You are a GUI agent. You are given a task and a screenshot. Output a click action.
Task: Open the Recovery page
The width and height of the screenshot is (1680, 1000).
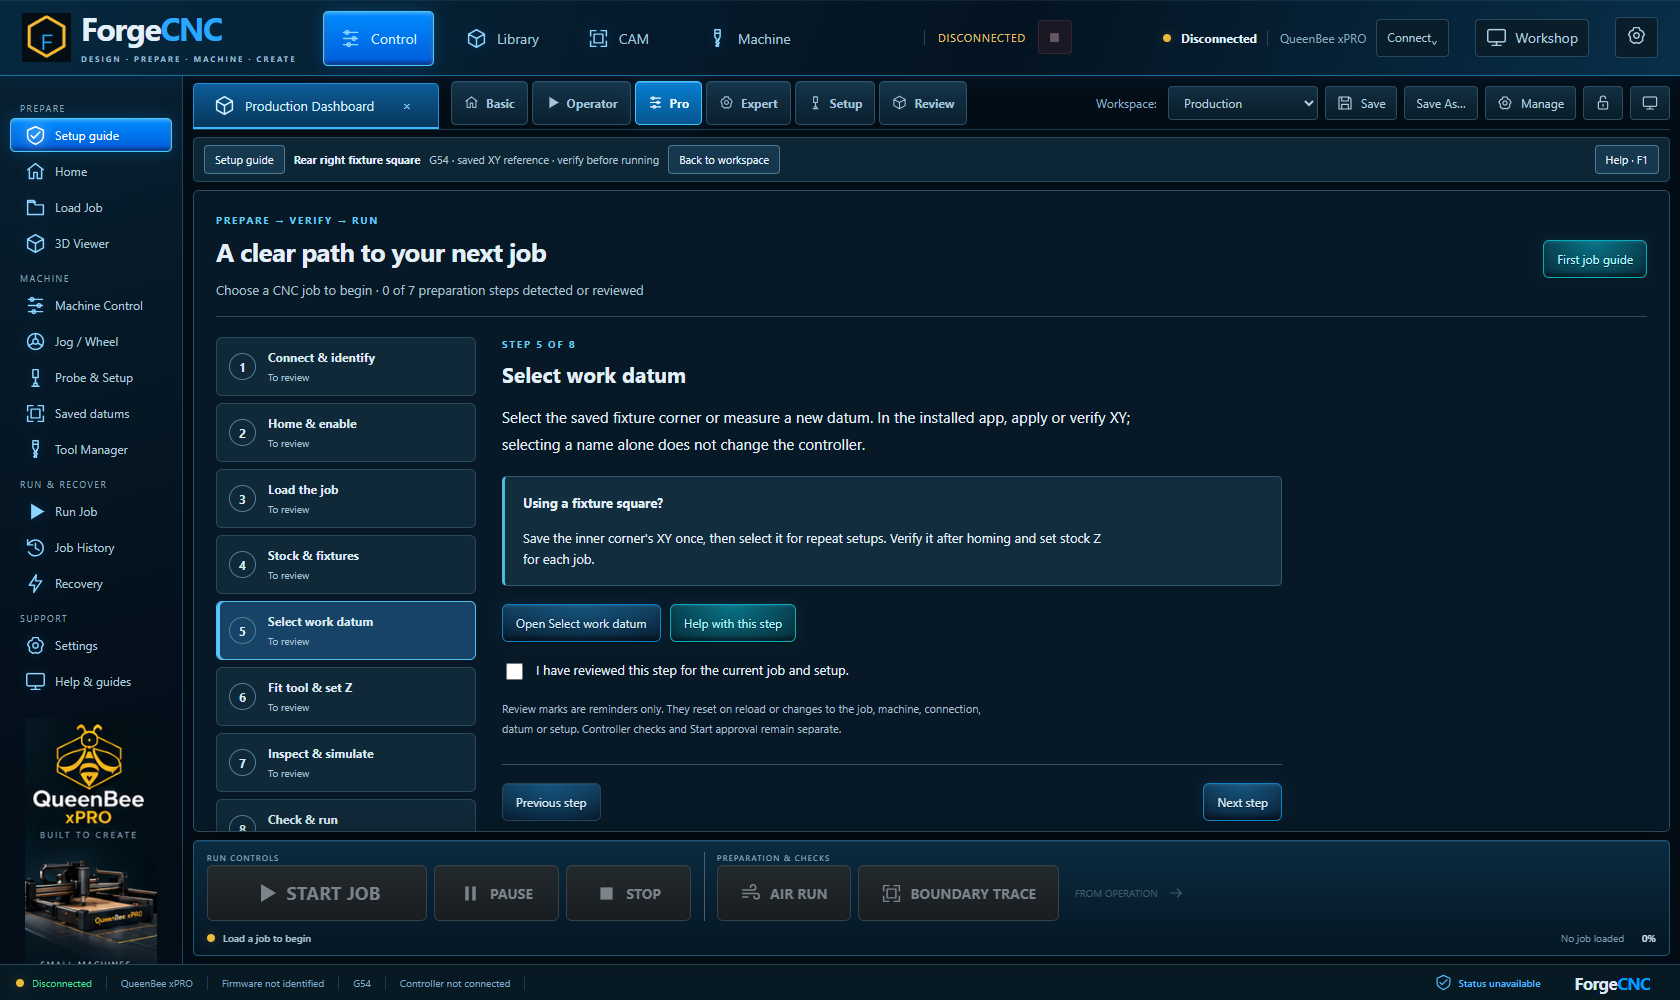pos(91,584)
